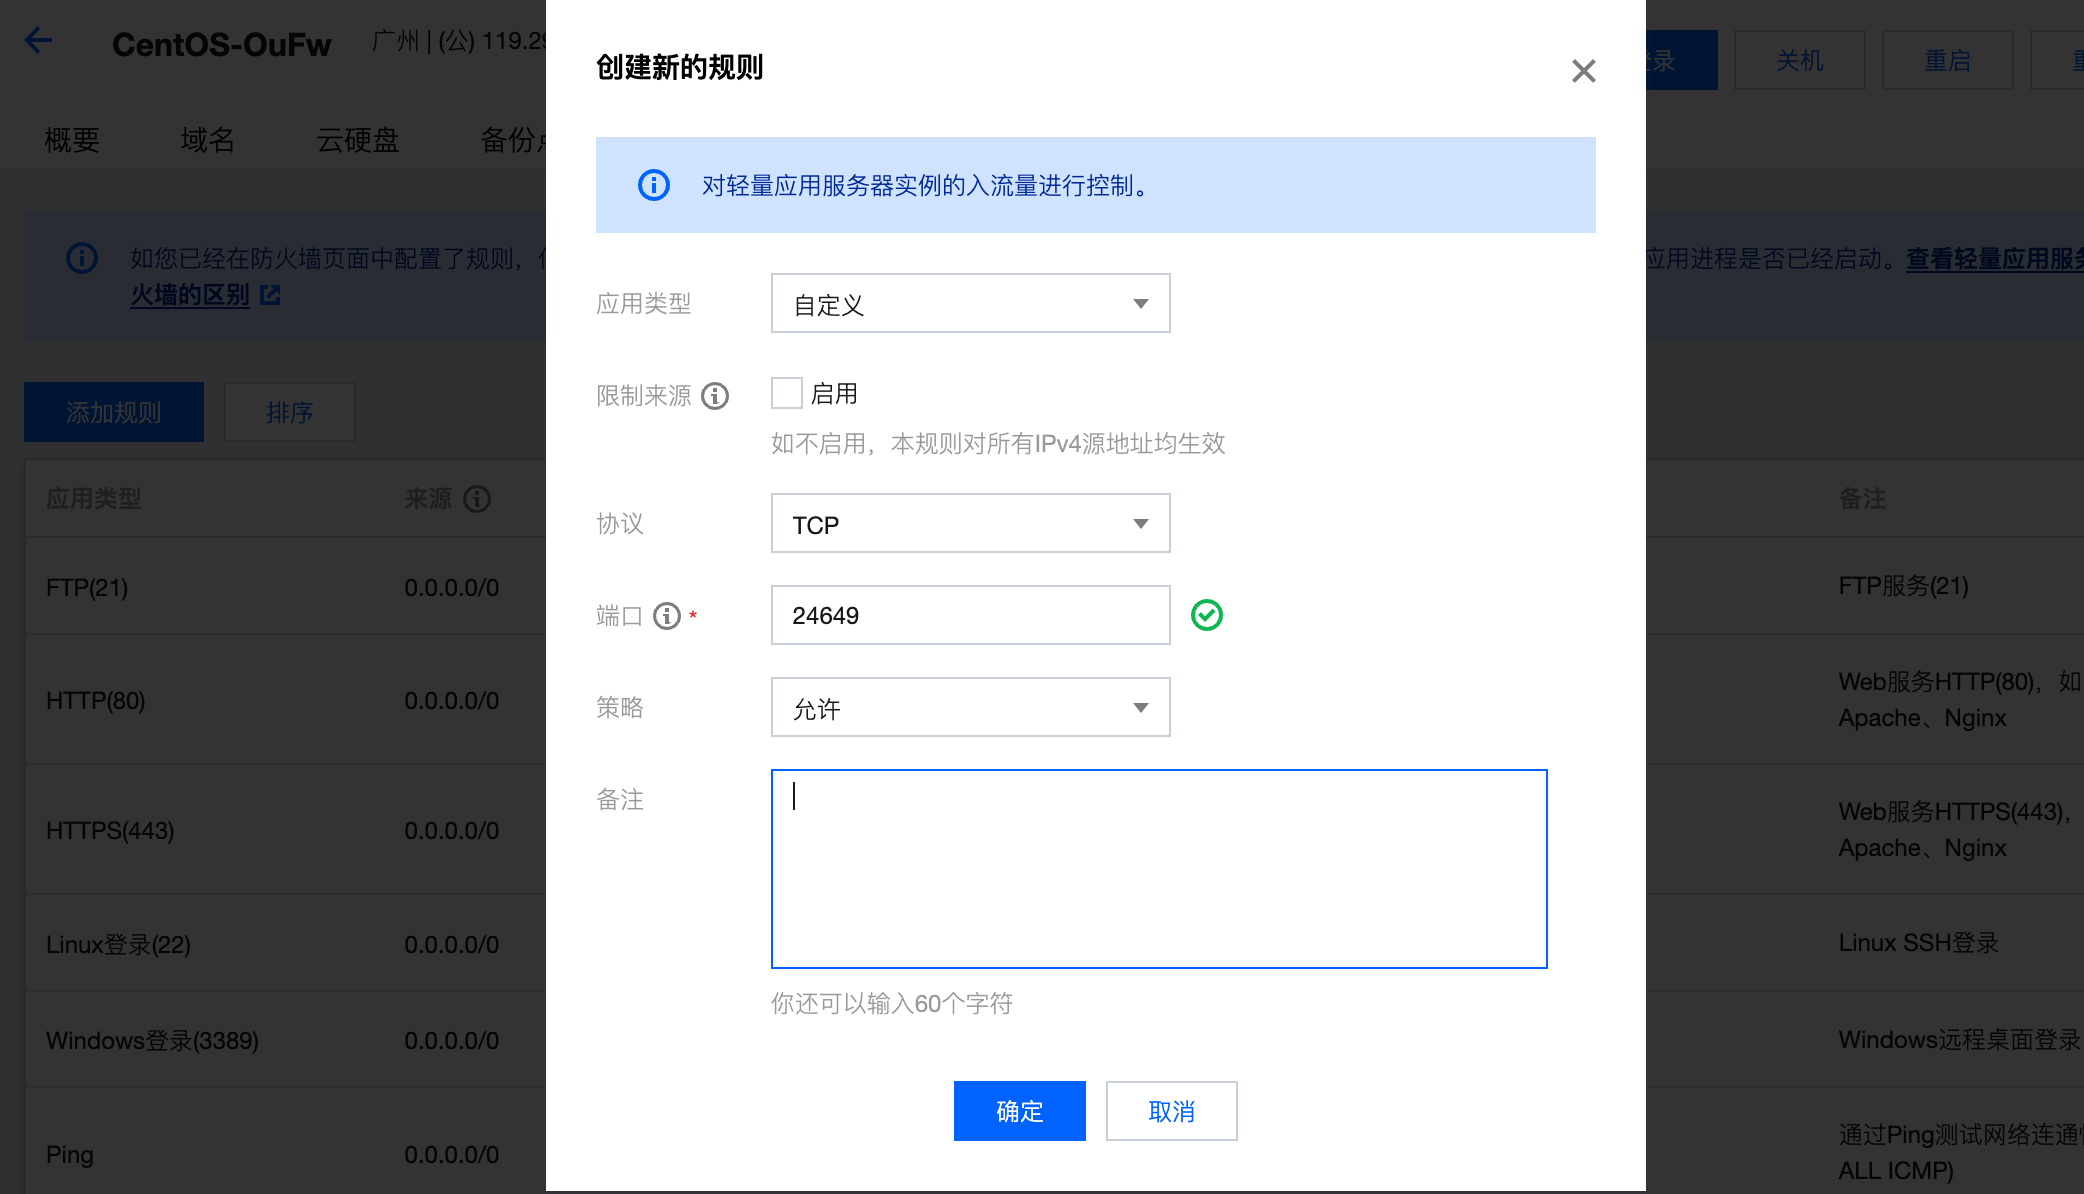Click the back arrow icon
Image resolution: width=2084 pixels, height=1194 pixels.
point(38,41)
